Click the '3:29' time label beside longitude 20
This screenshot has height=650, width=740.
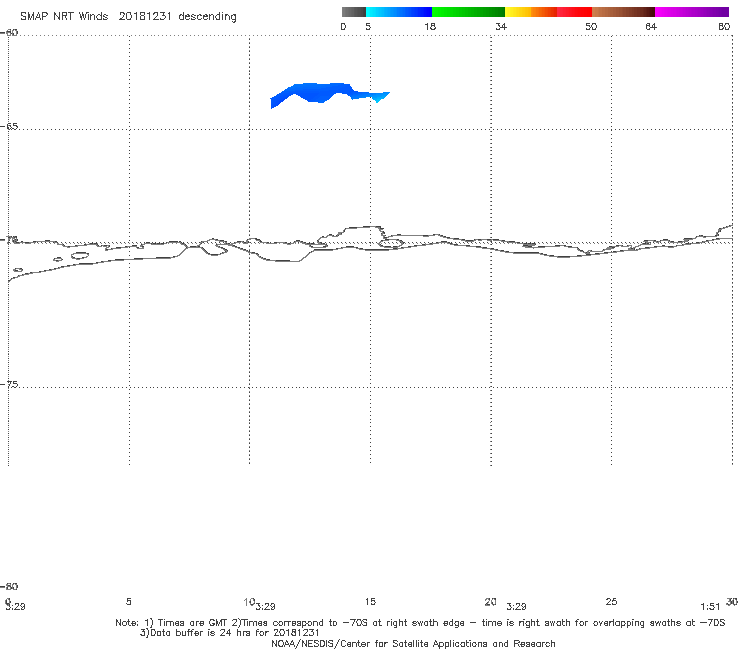point(516,607)
